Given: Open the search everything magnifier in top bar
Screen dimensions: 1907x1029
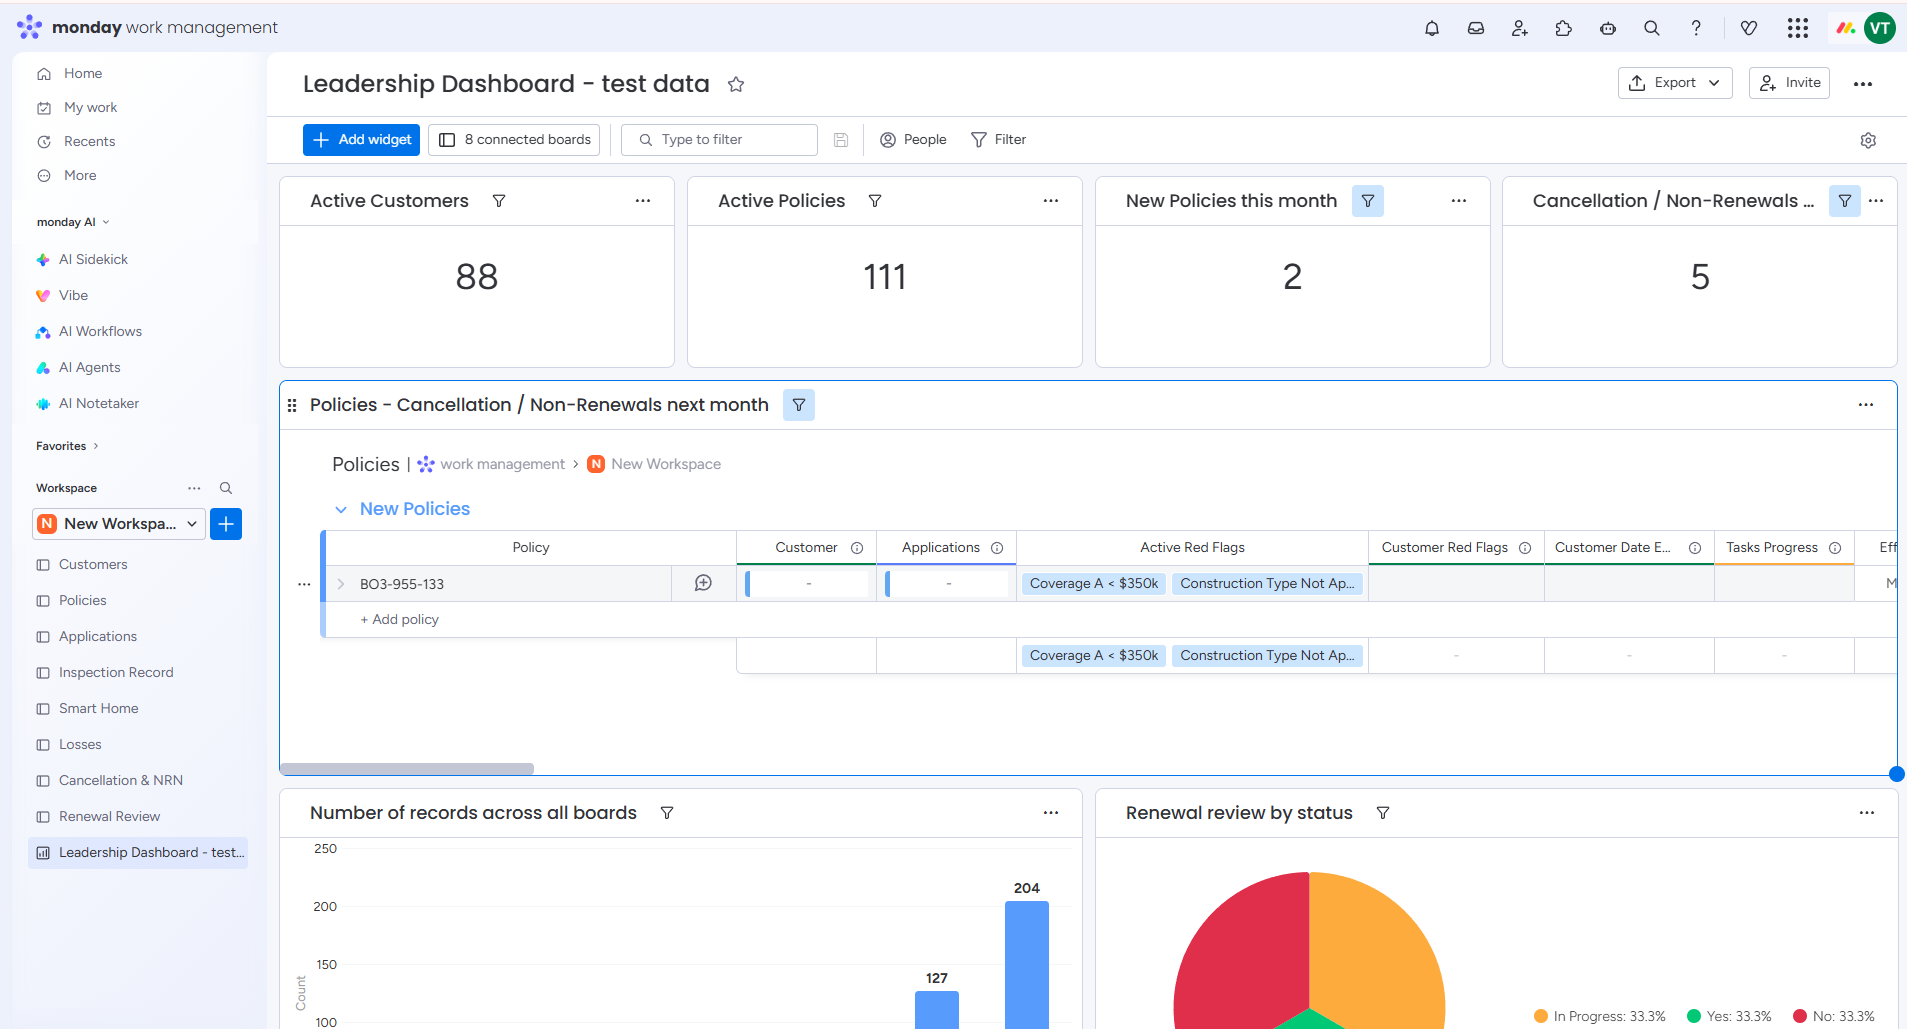Looking at the screenshot, I should pyautogui.click(x=1652, y=28).
